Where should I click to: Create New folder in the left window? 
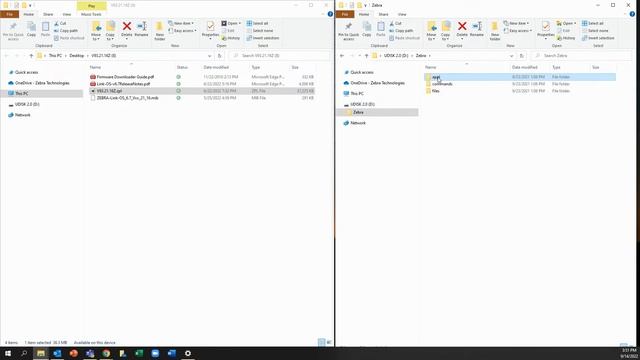tap(160, 31)
